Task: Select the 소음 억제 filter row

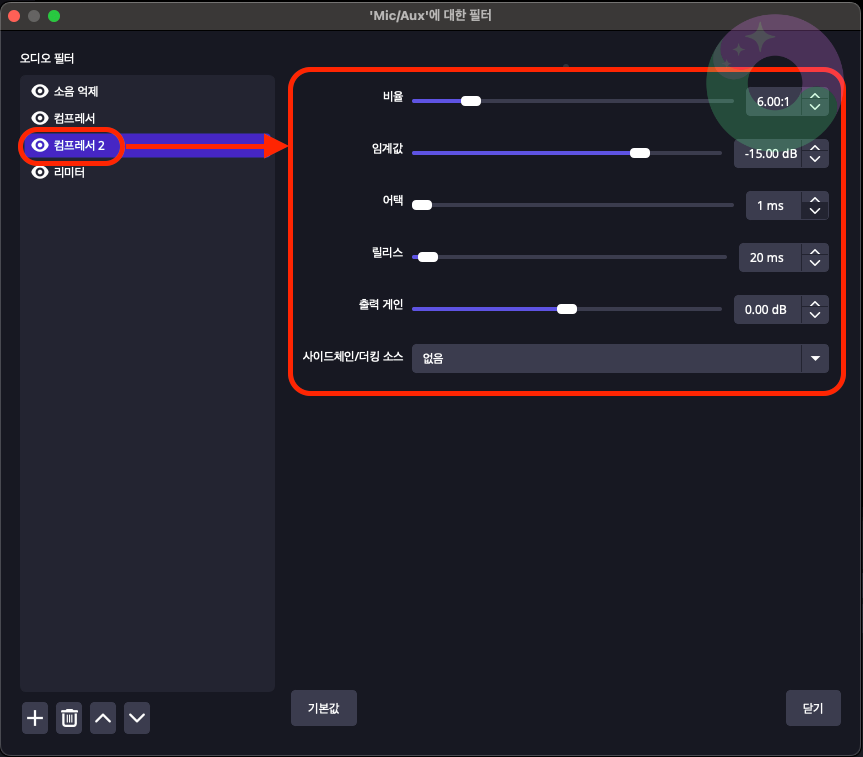Action: click(147, 91)
